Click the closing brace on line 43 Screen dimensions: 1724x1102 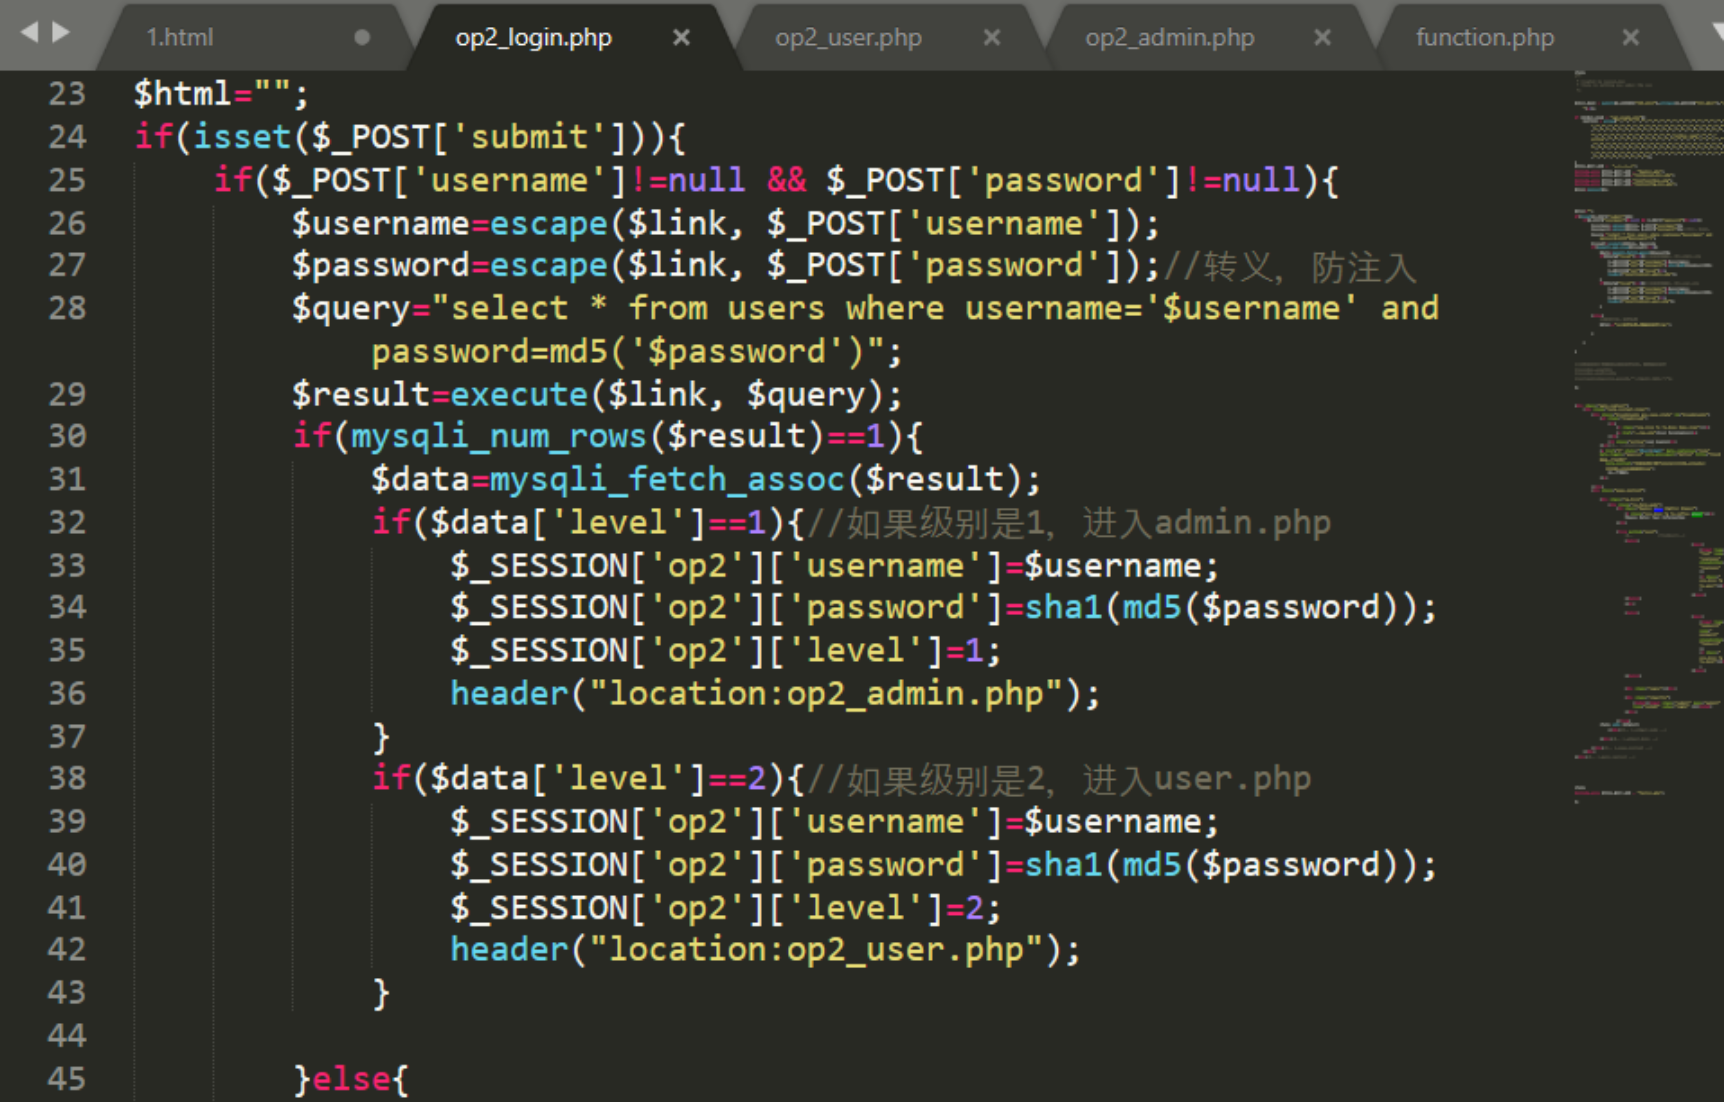pos(381,993)
